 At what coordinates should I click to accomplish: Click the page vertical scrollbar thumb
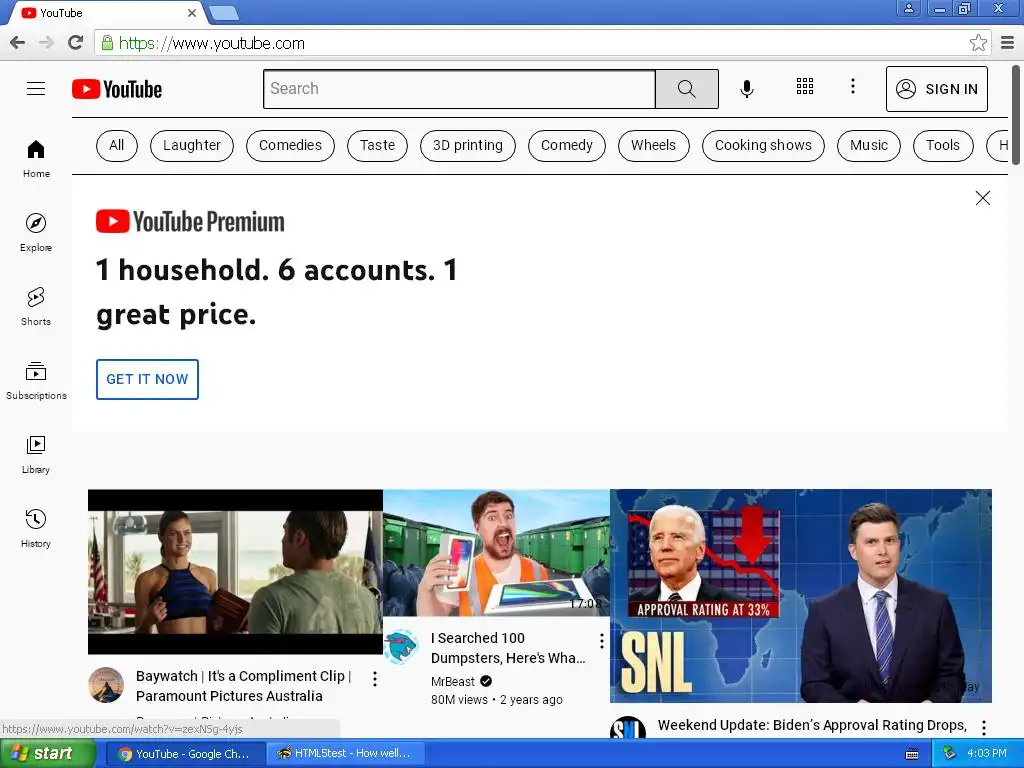coord(1016,114)
